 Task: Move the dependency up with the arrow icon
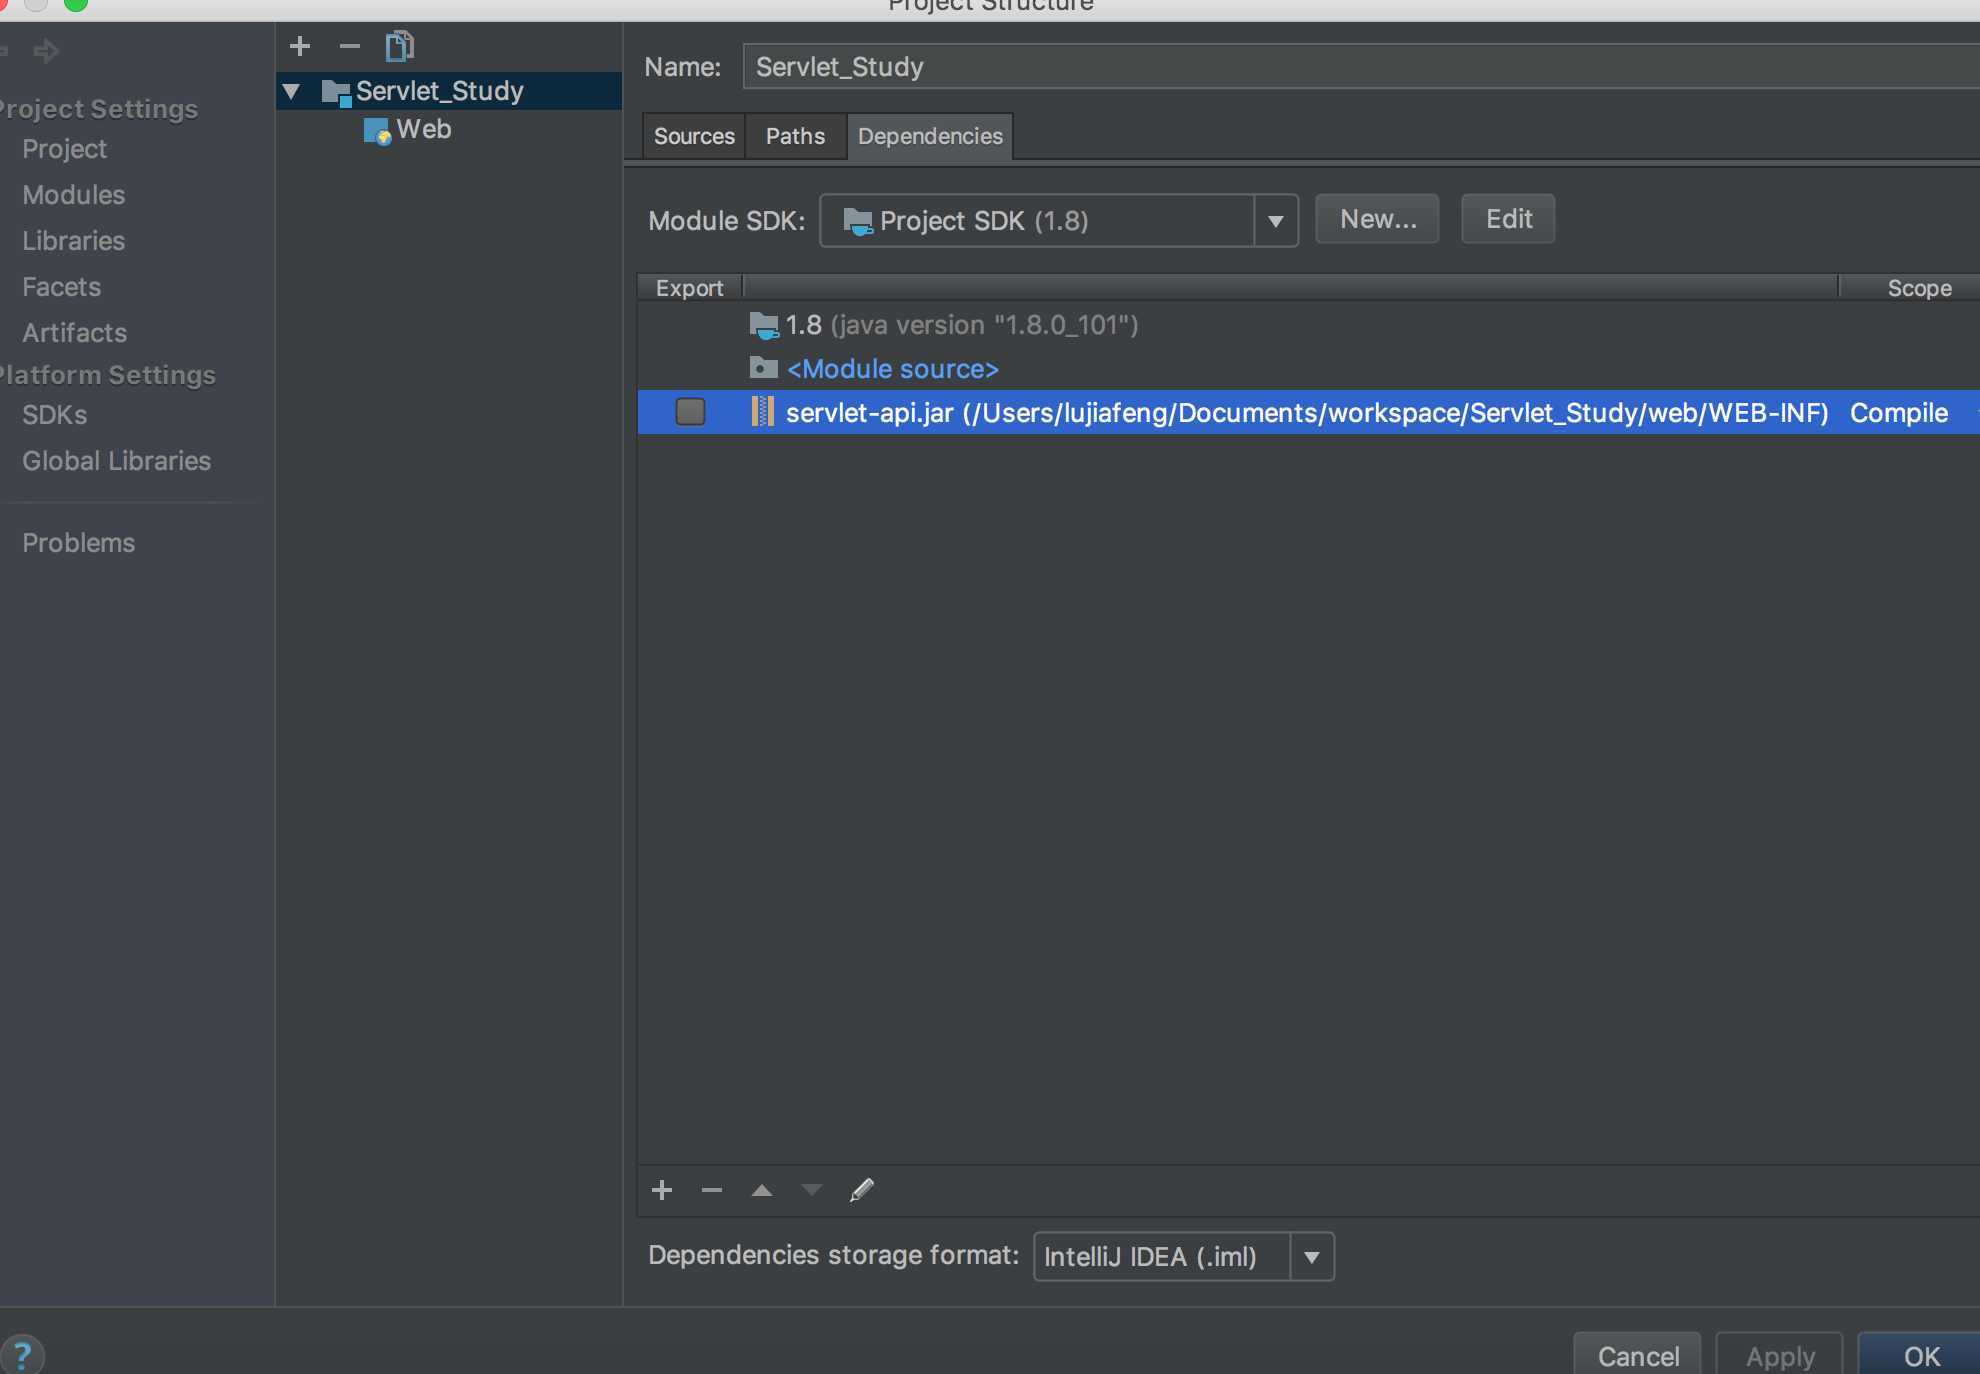[x=762, y=1190]
